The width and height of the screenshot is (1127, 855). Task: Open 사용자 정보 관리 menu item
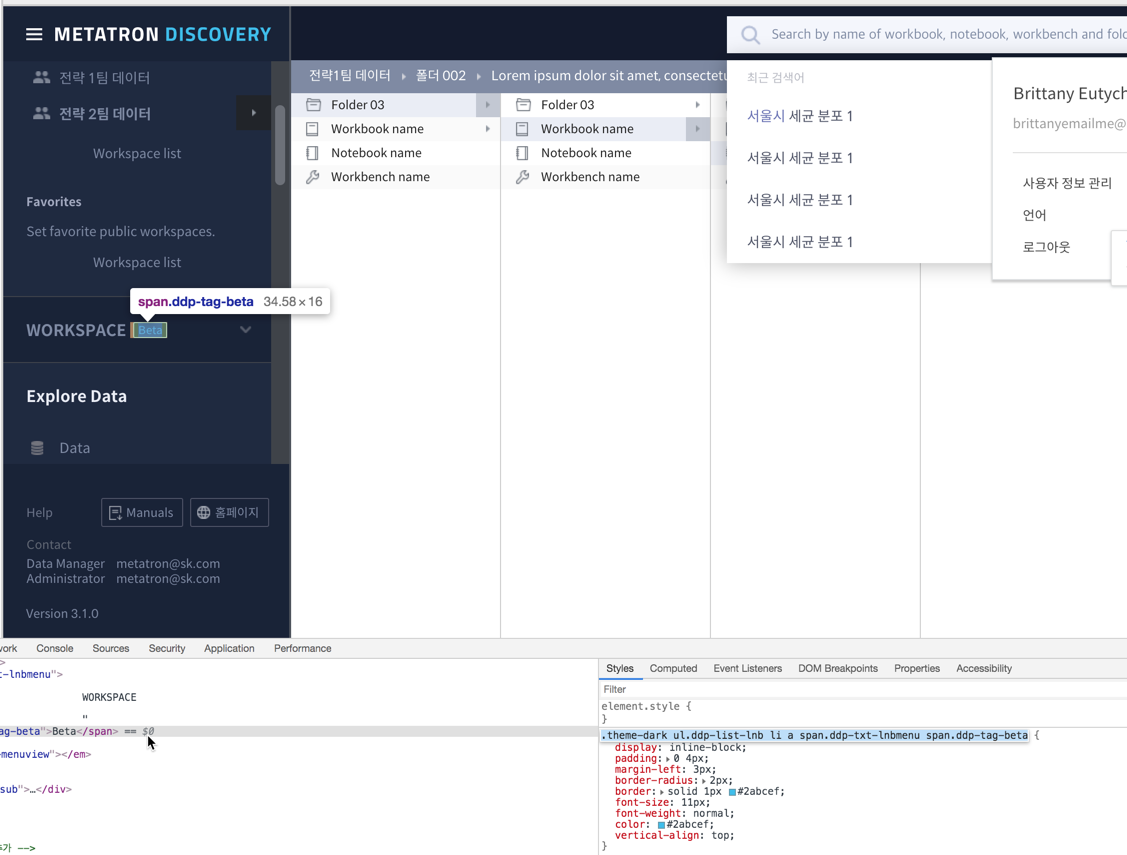(1067, 183)
